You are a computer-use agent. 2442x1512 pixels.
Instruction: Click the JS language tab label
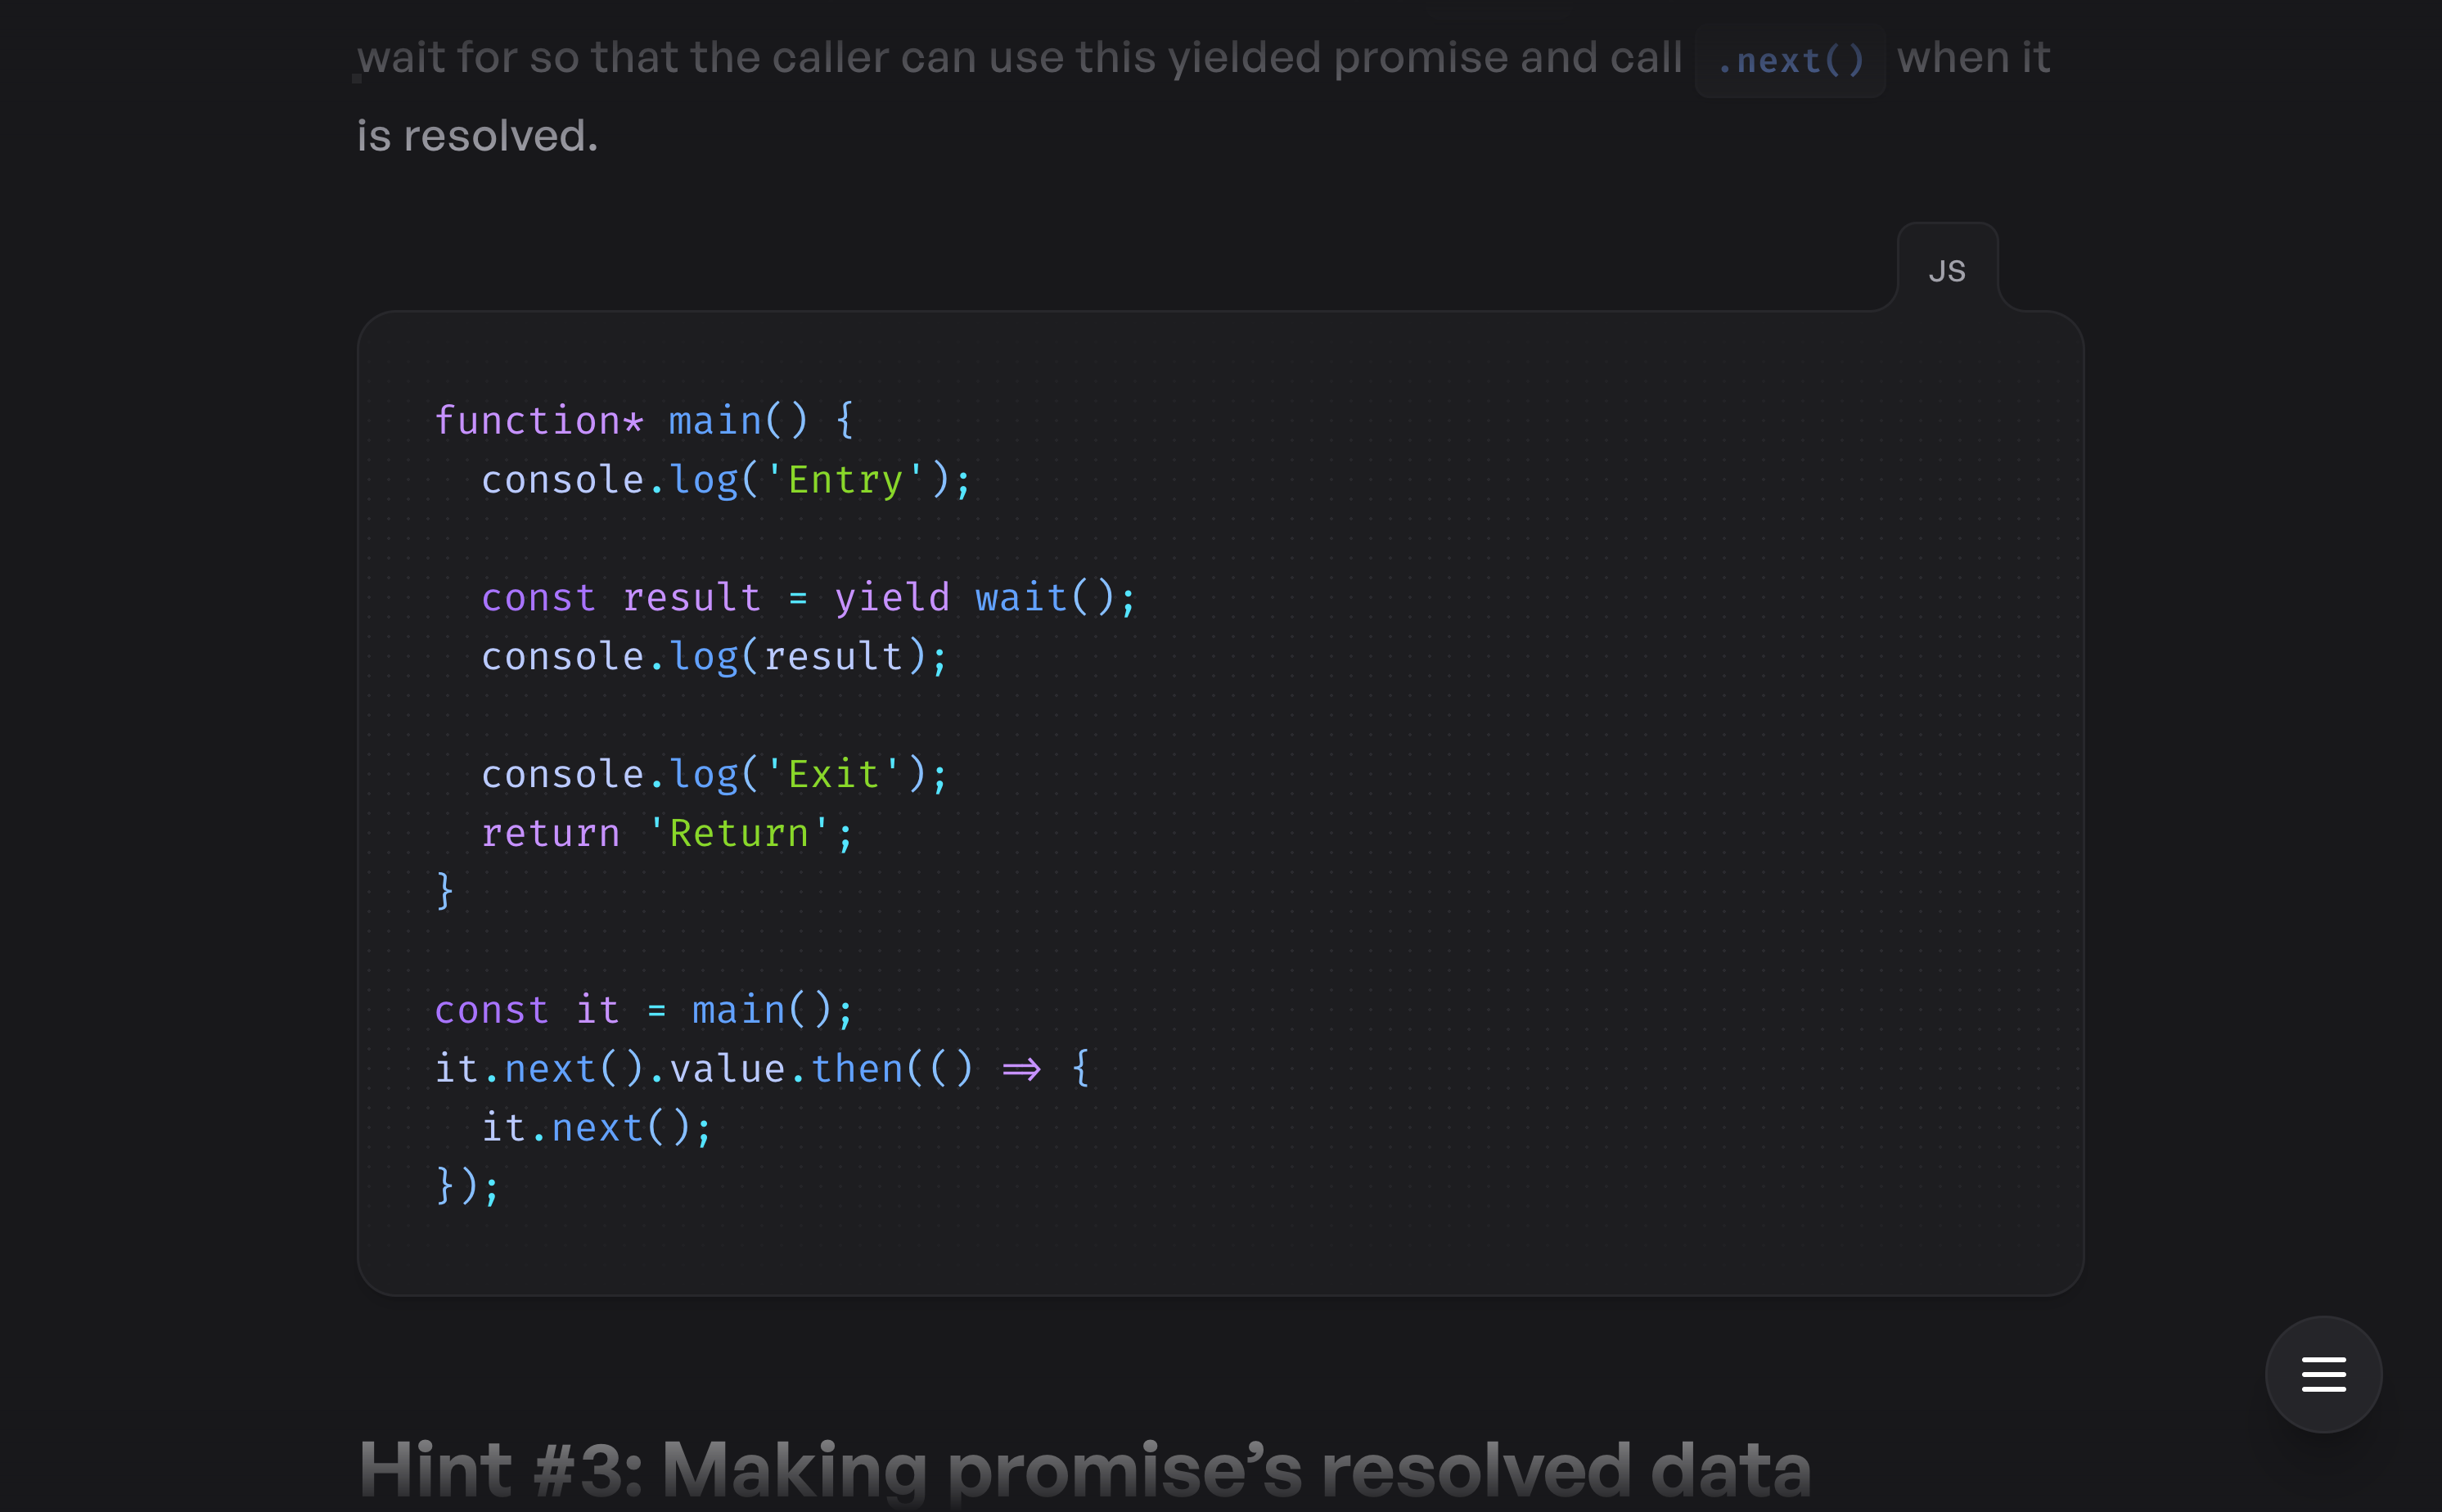point(1947,271)
